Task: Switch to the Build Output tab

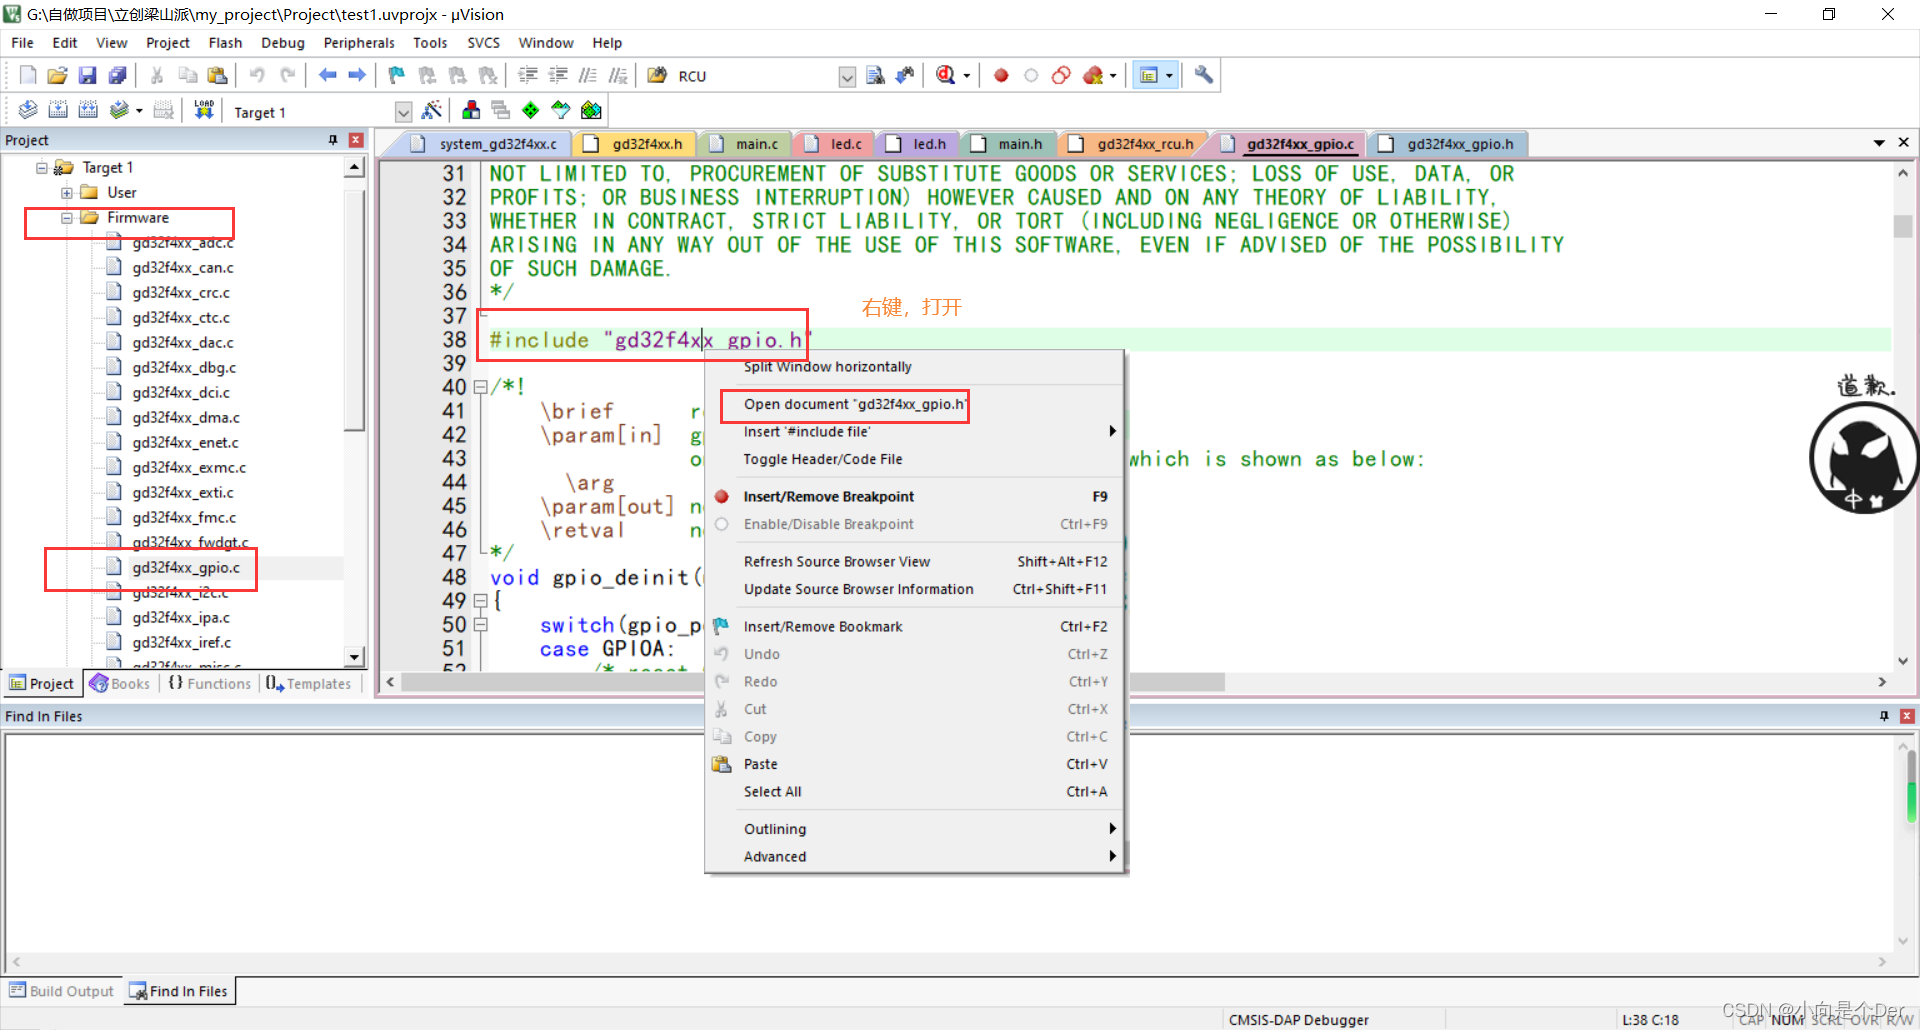Action: pyautogui.click(x=62, y=991)
